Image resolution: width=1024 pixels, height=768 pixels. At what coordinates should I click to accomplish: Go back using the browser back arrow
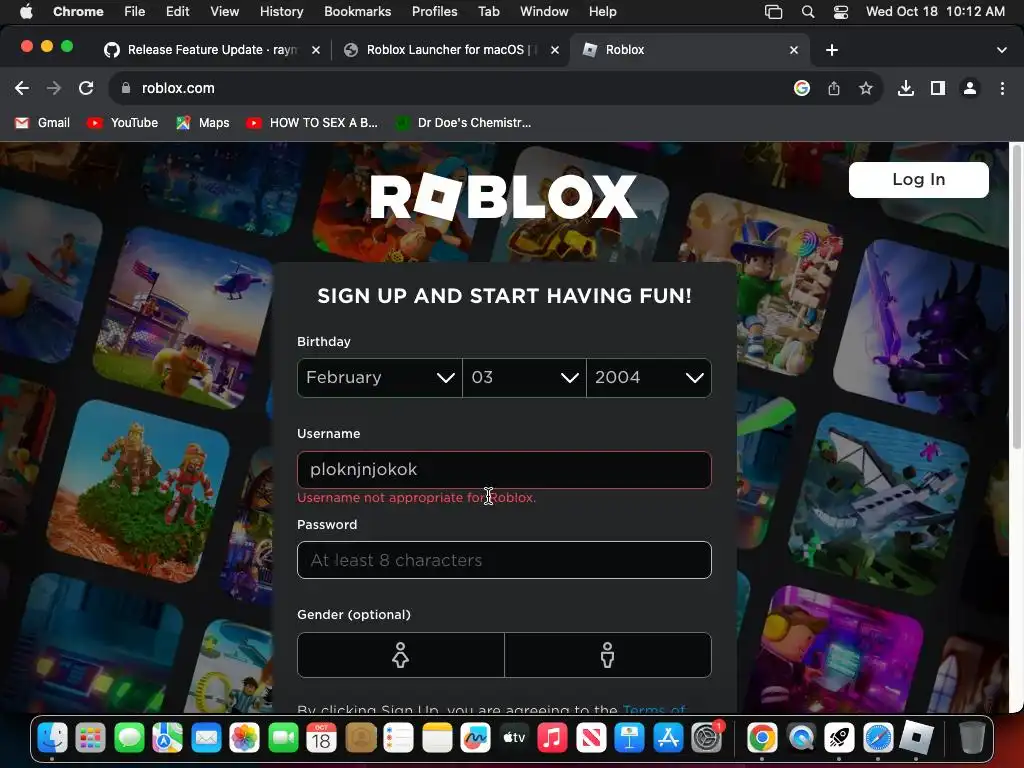[x=22, y=88]
